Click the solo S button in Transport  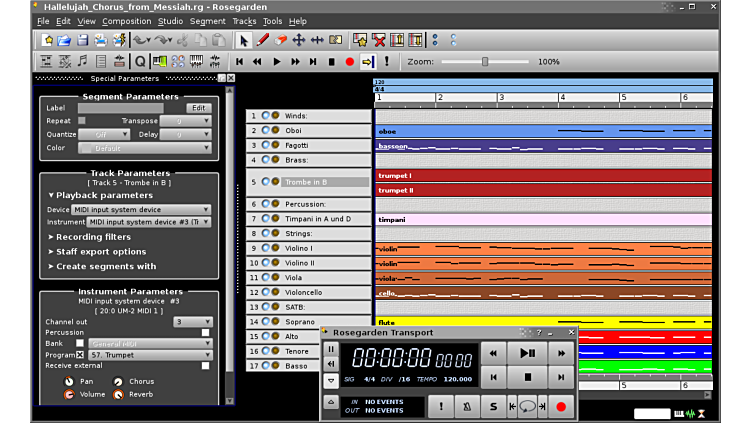(493, 406)
